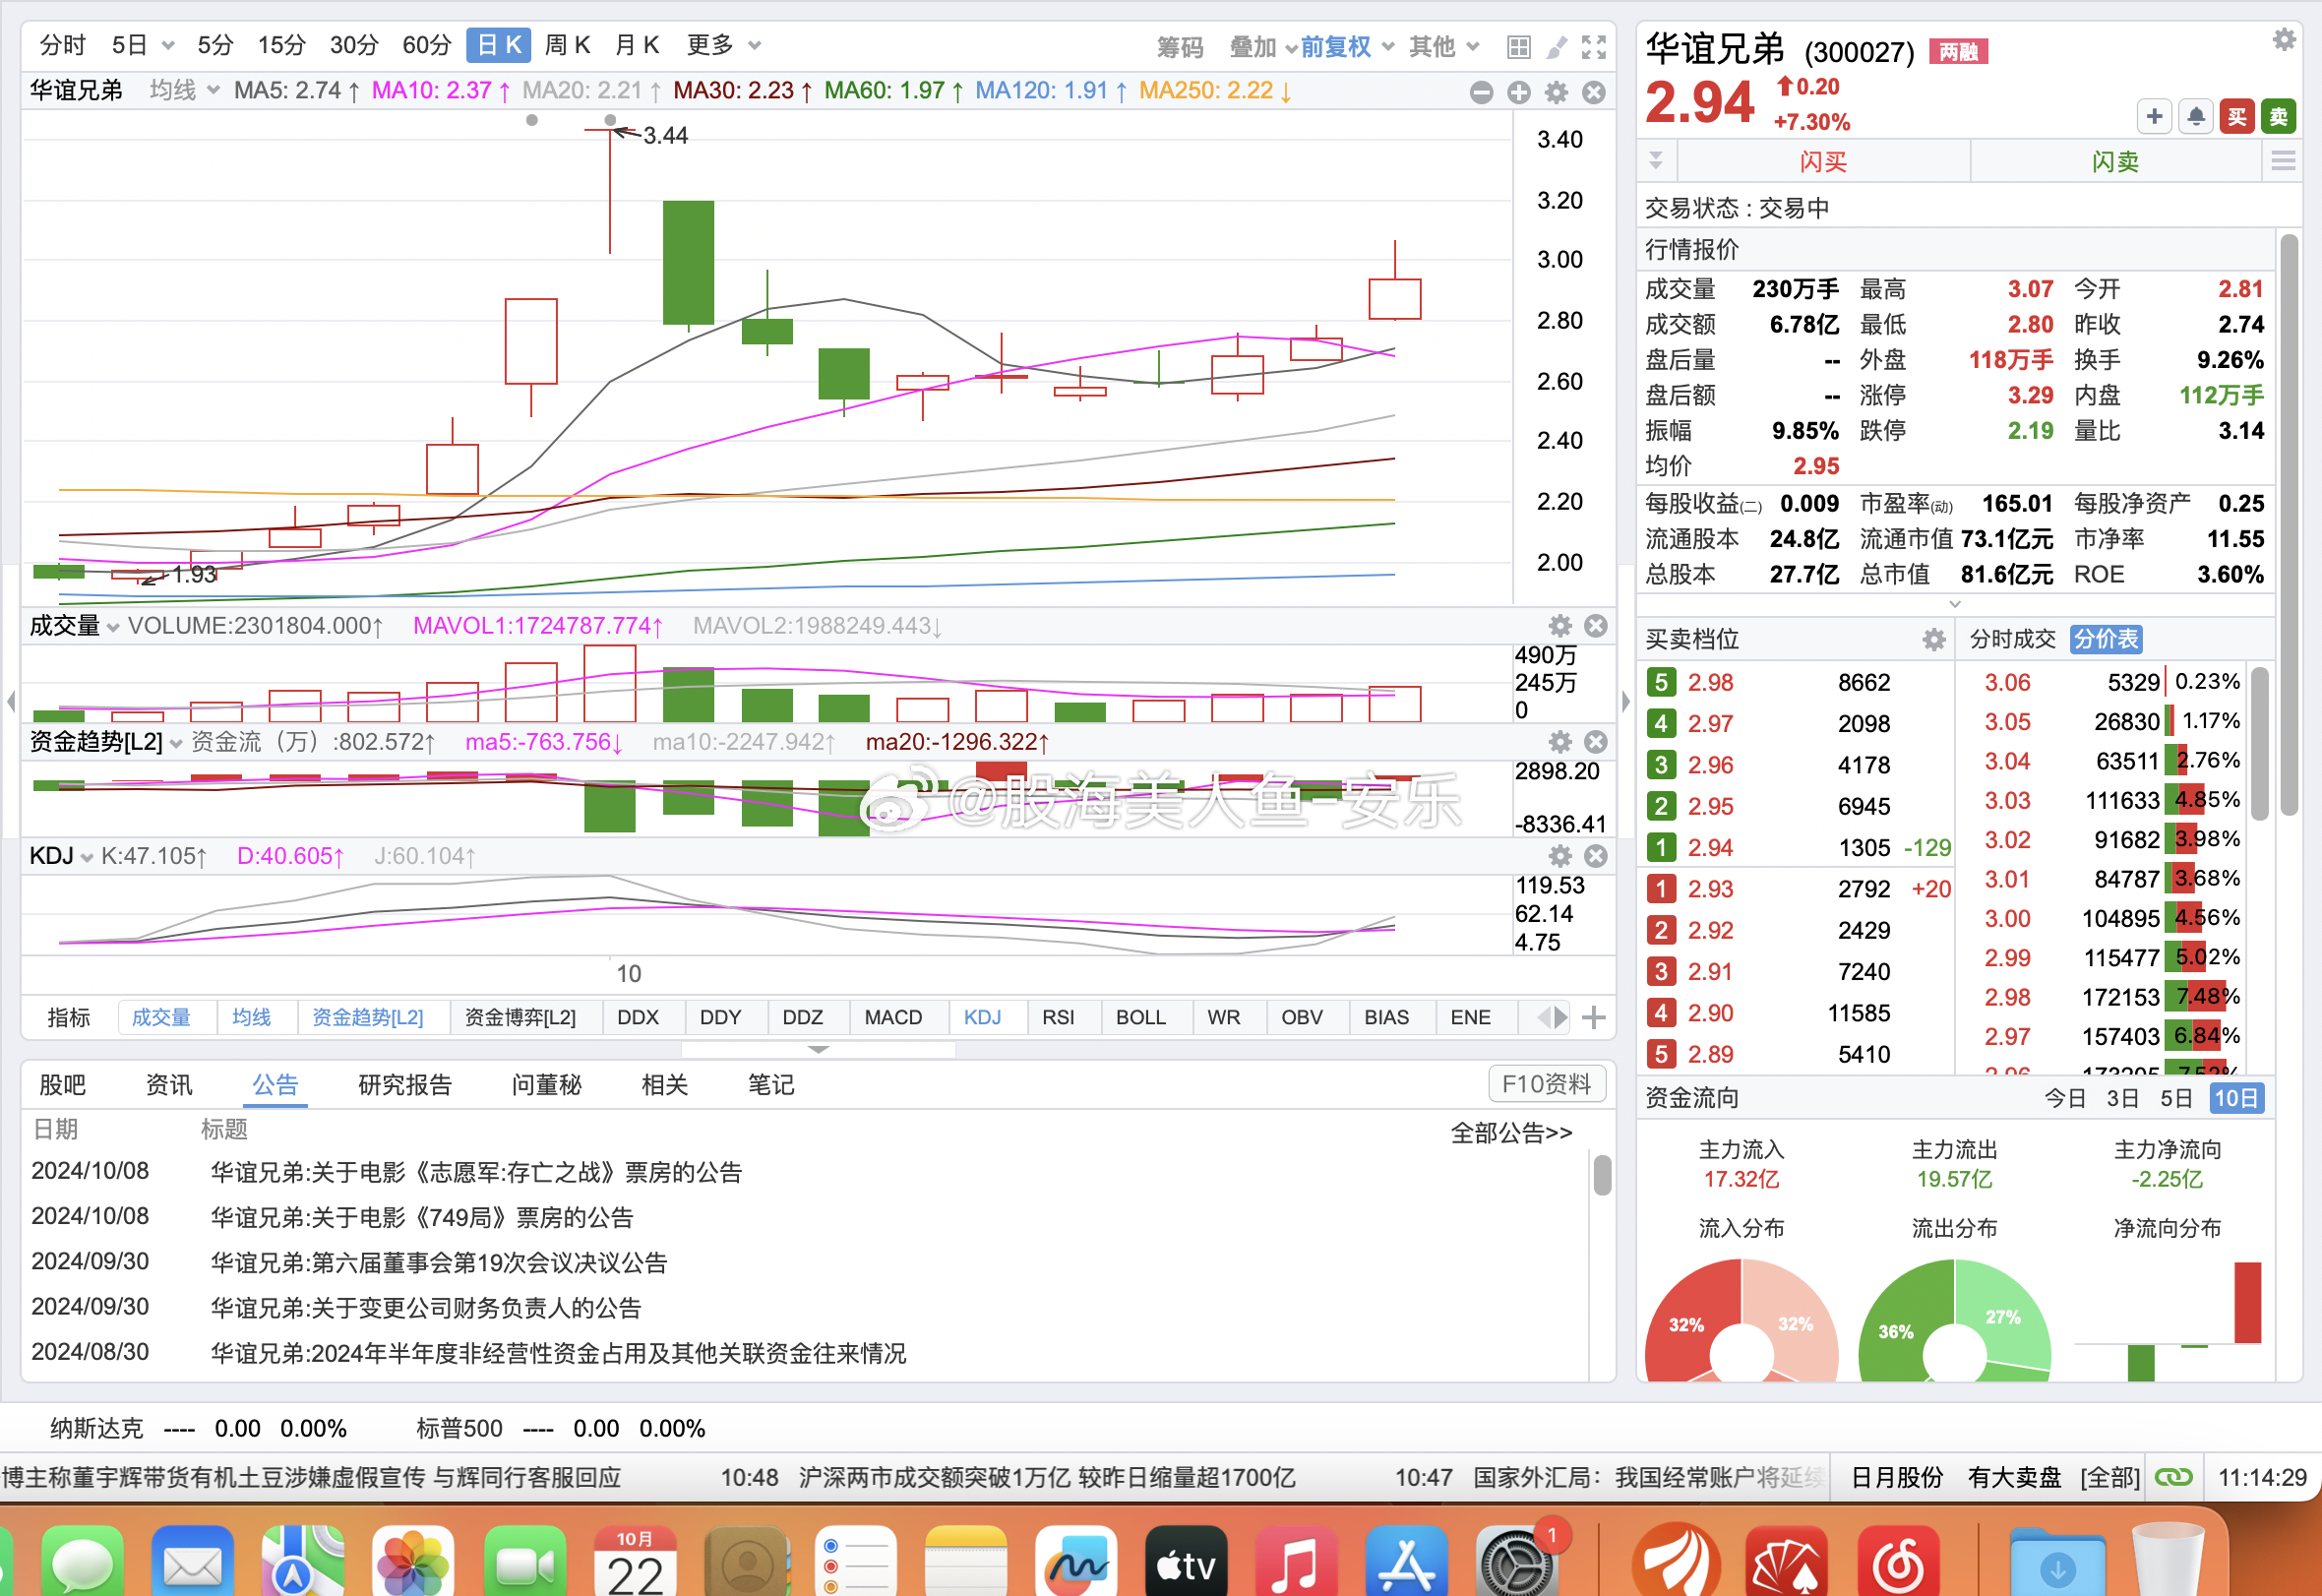Add stock to watchlist plus button

coord(2154,116)
